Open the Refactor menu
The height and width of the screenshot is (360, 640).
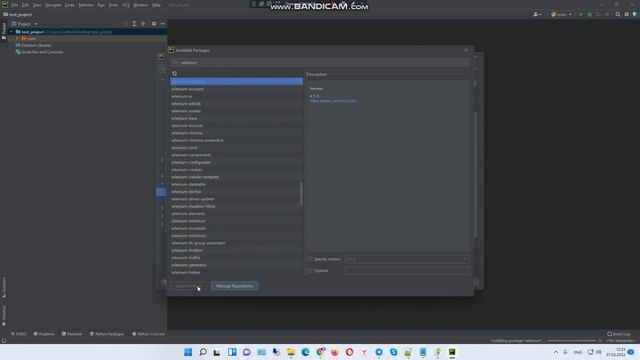[x=86, y=5]
